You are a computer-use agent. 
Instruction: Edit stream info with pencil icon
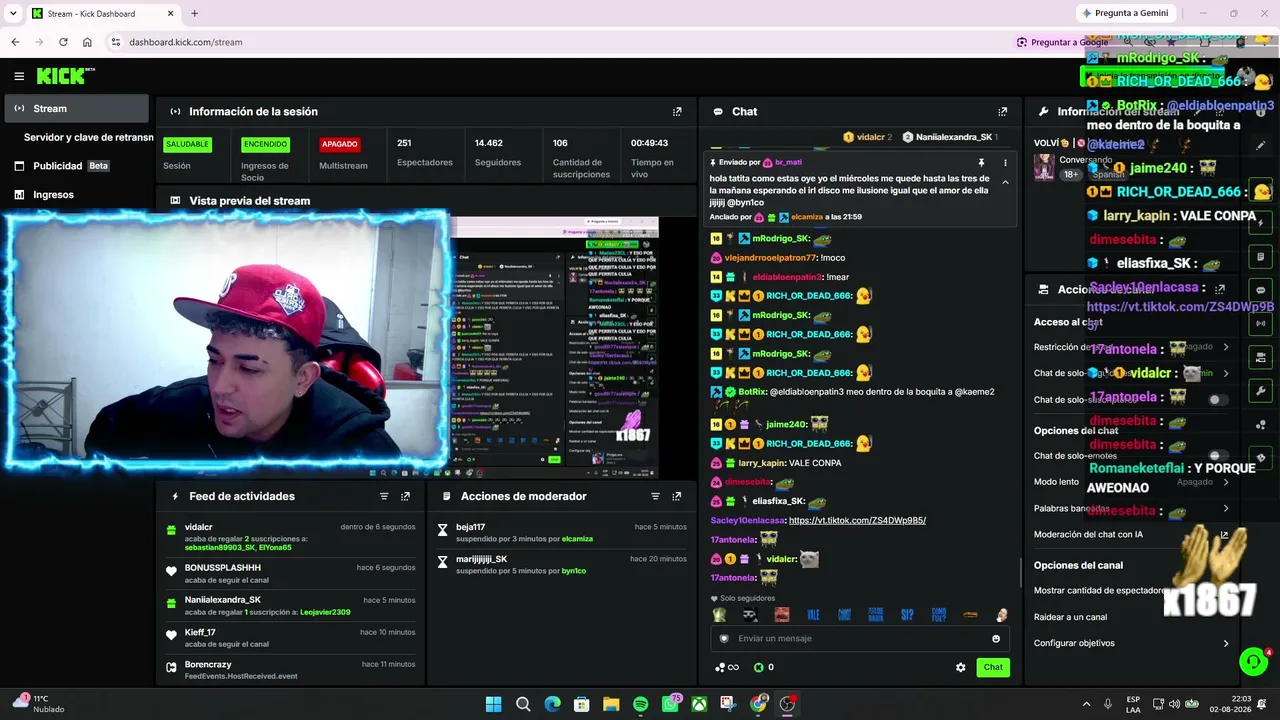point(1261,146)
